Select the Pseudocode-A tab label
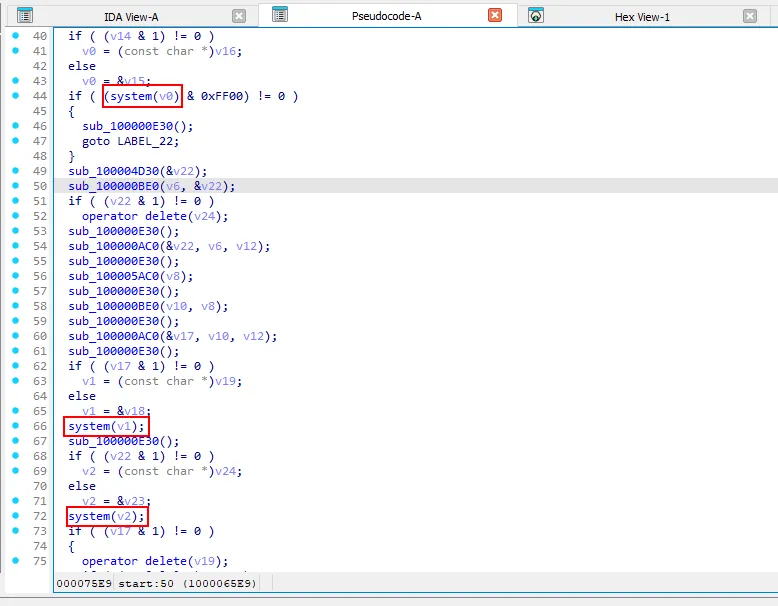 pos(386,17)
